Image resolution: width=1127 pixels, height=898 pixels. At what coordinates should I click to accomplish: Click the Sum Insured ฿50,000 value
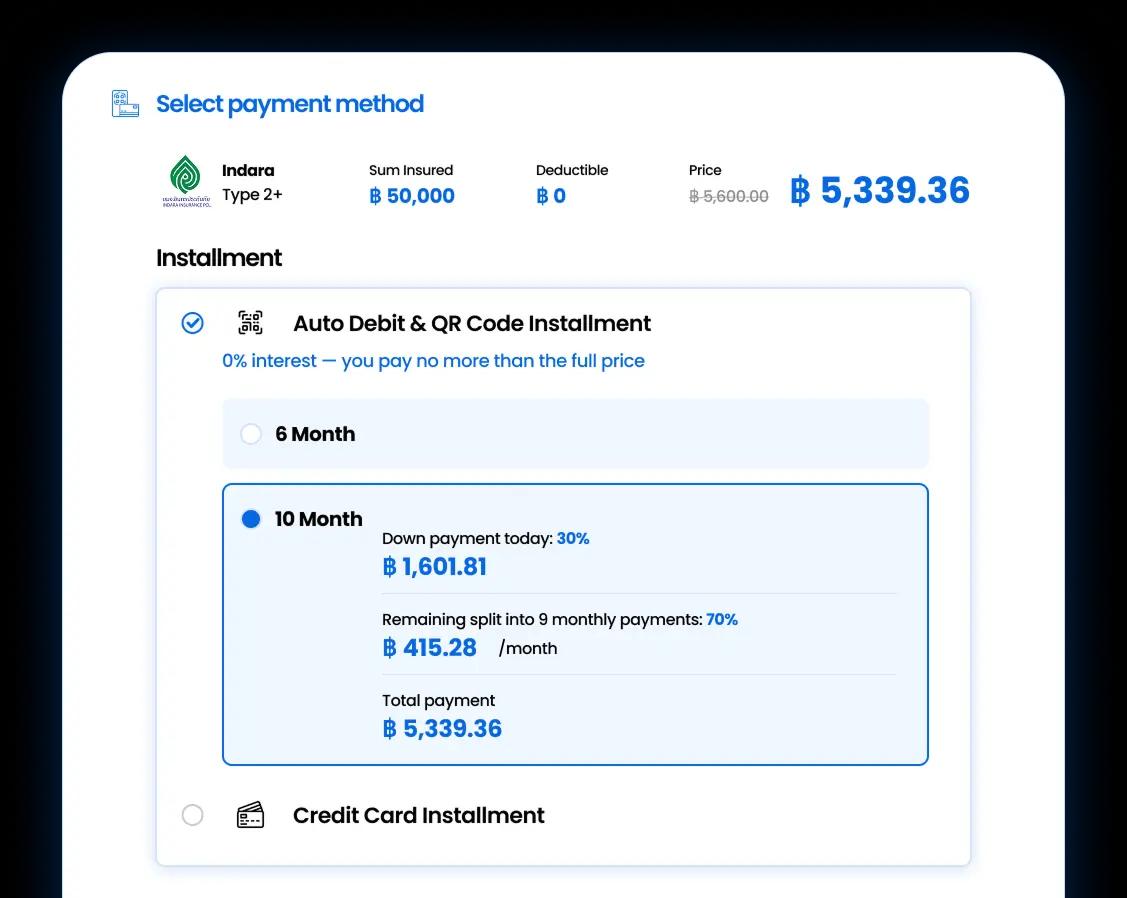(x=412, y=196)
